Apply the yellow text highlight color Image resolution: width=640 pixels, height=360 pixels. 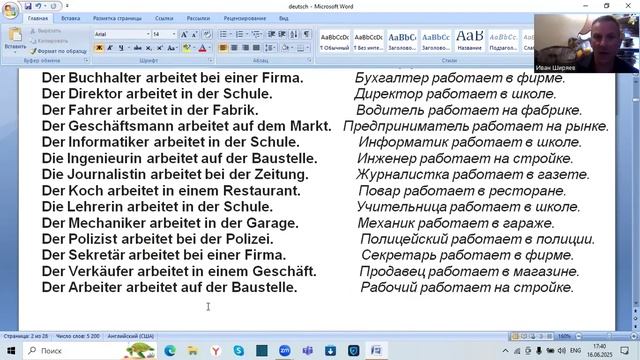[187, 48]
